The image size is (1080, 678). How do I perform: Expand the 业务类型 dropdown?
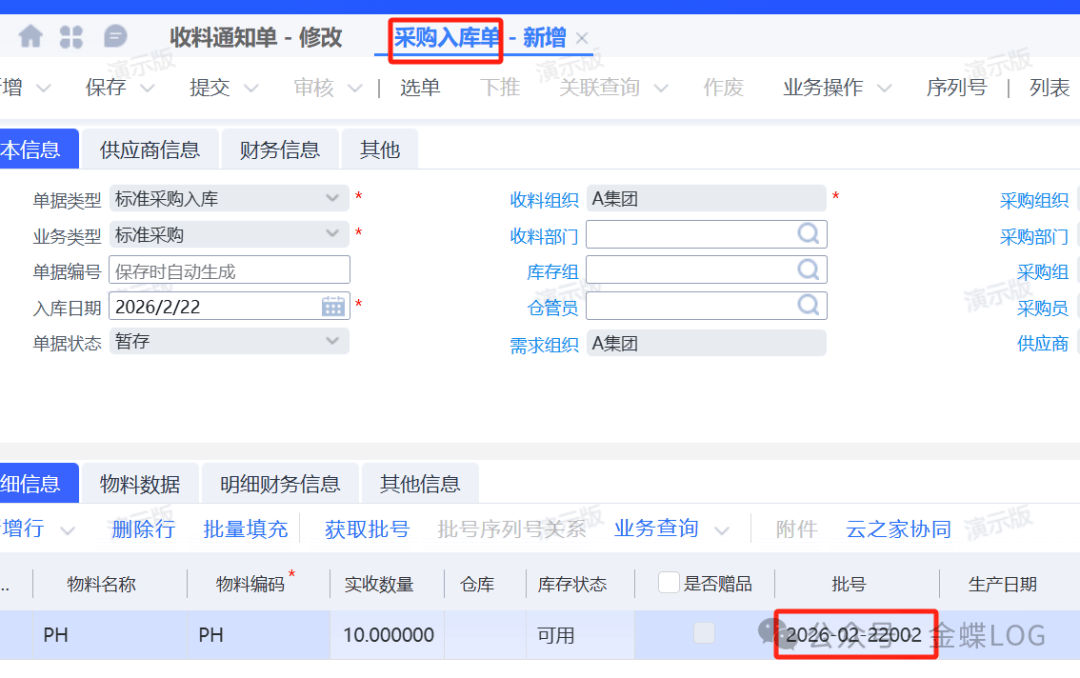pos(332,234)
